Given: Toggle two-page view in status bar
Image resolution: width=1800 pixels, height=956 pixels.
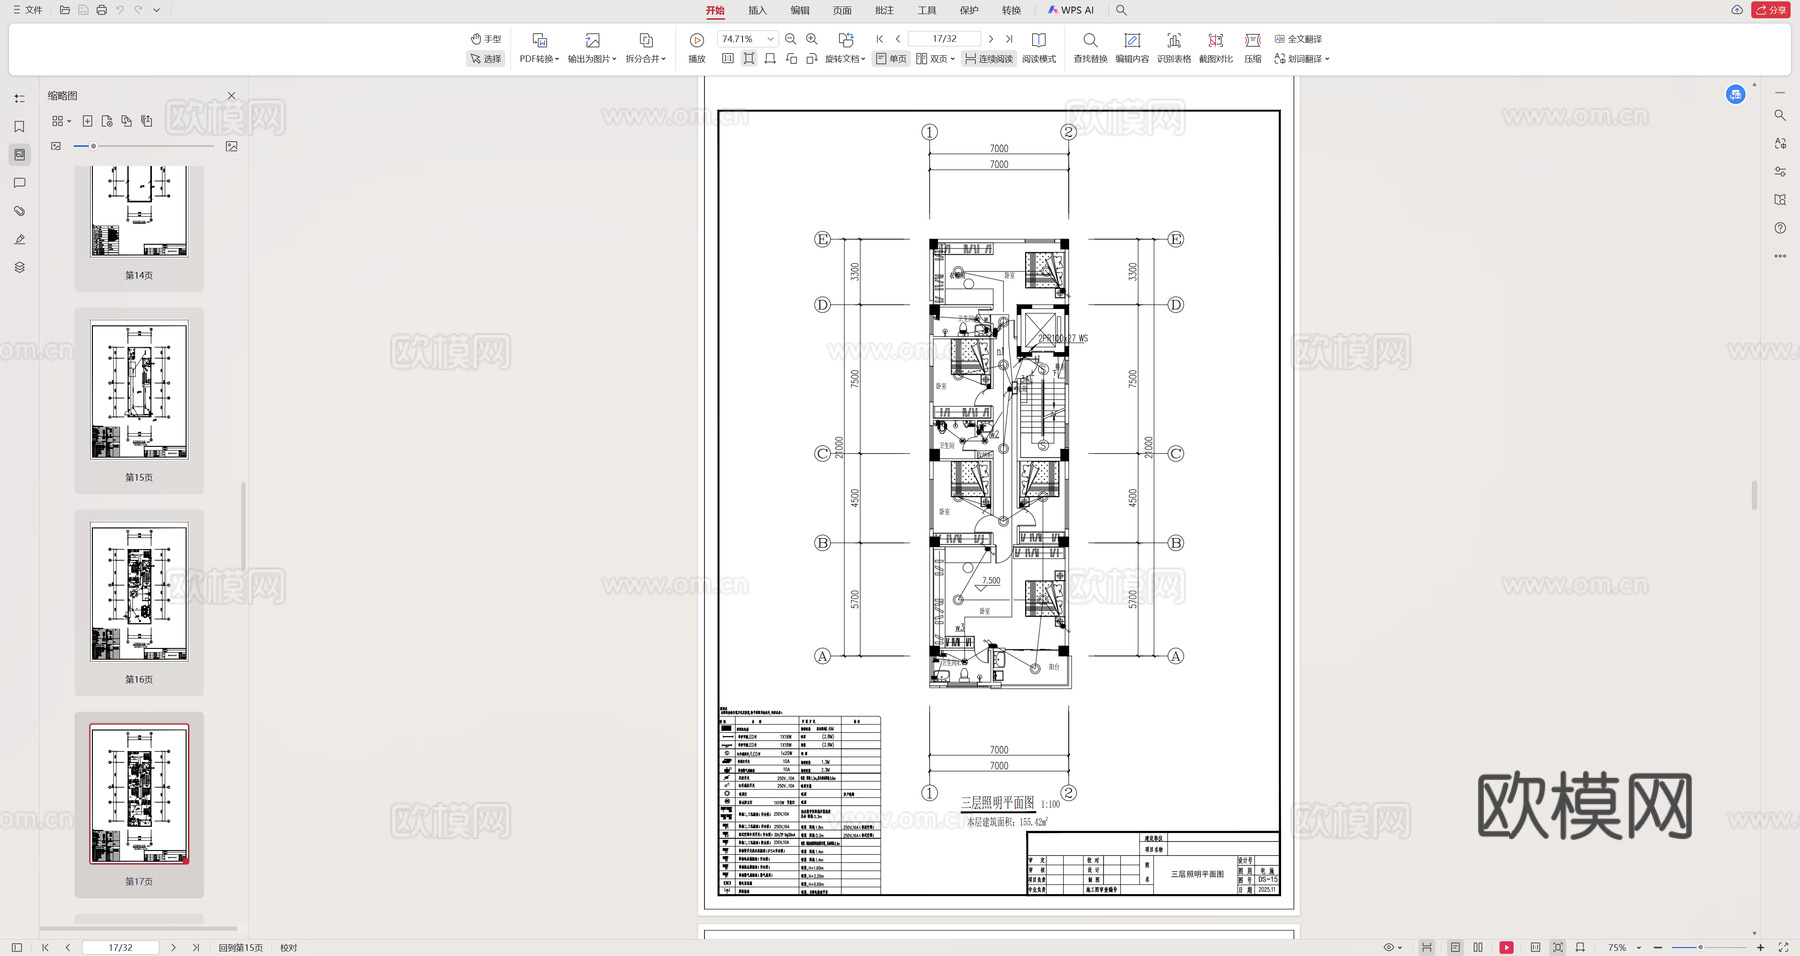Looking at the screenshot, I should [x=1478, y=947].
